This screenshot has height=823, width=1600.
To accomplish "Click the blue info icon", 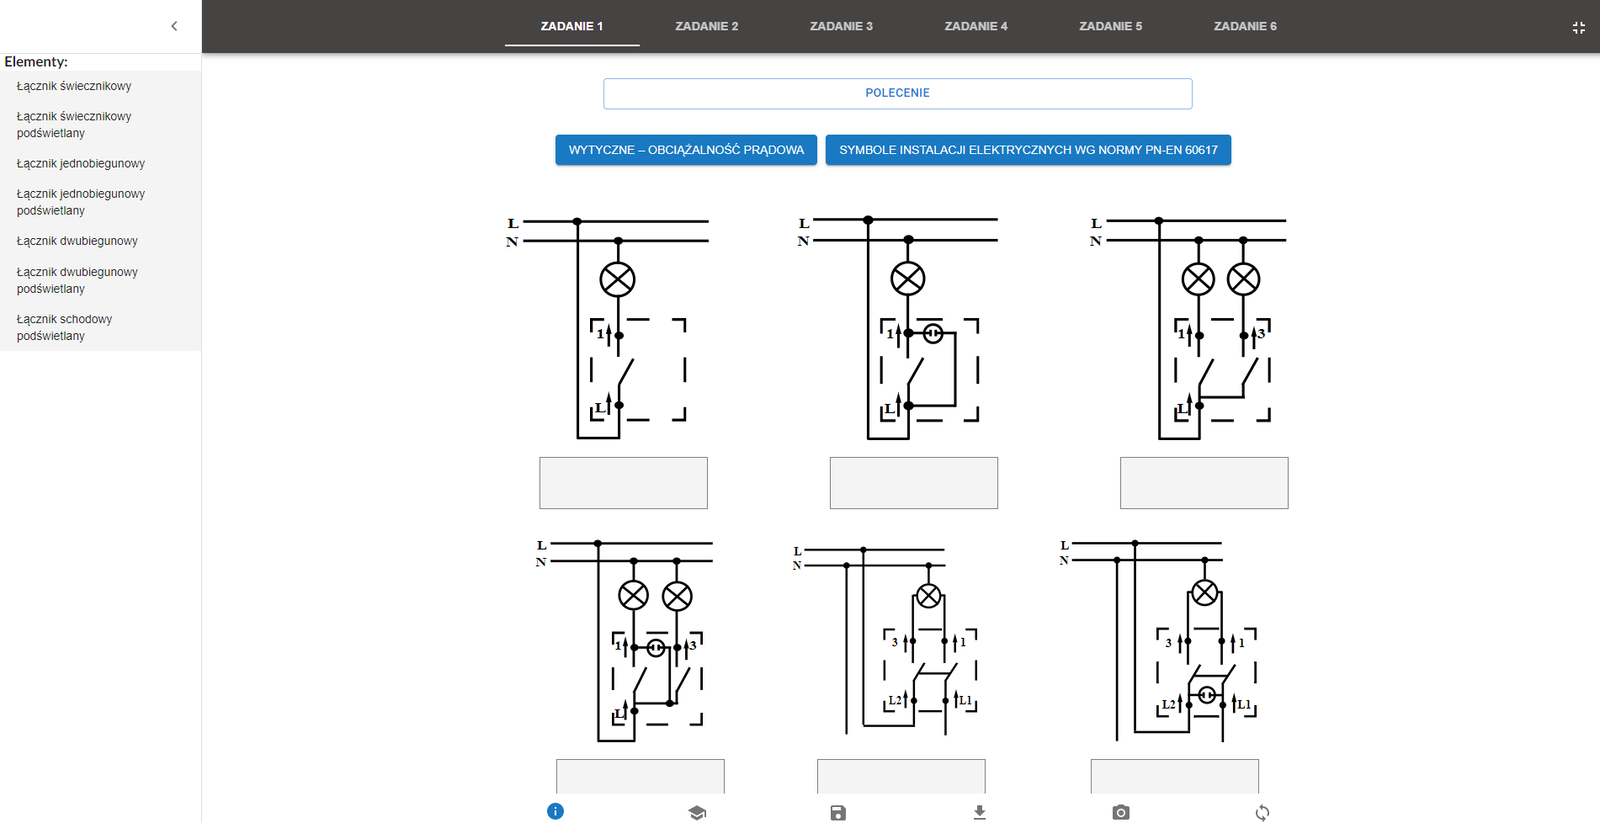I will tap(555, 811).
